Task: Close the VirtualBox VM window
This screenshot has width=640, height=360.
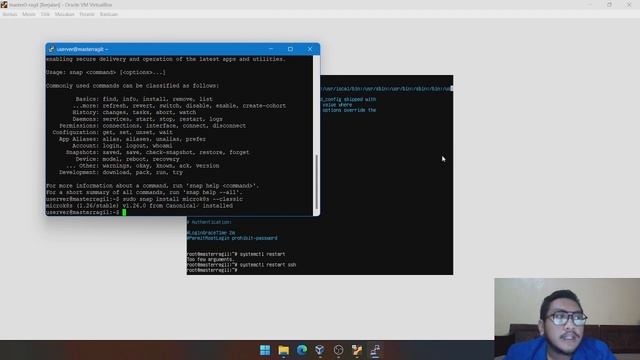Action: point(629,4)
